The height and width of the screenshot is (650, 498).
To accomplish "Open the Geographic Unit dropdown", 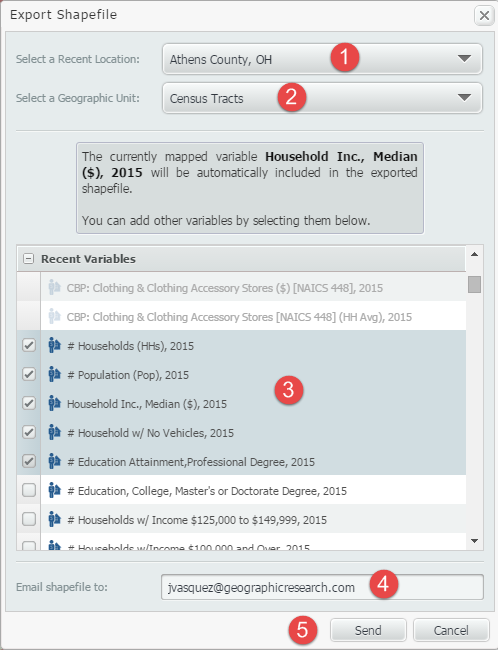I will 322,98.
